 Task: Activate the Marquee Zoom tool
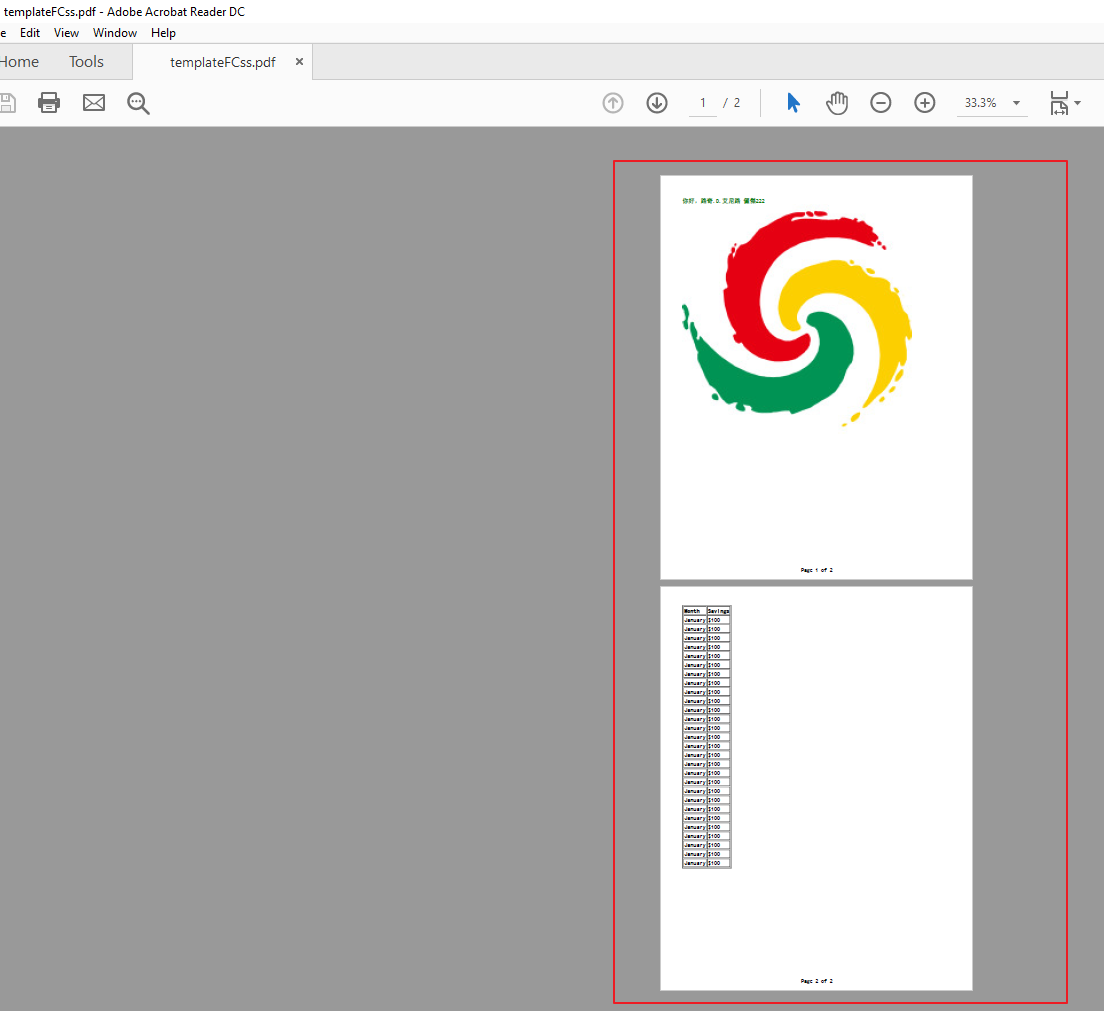pyautogui.click(x=138, y=102)
